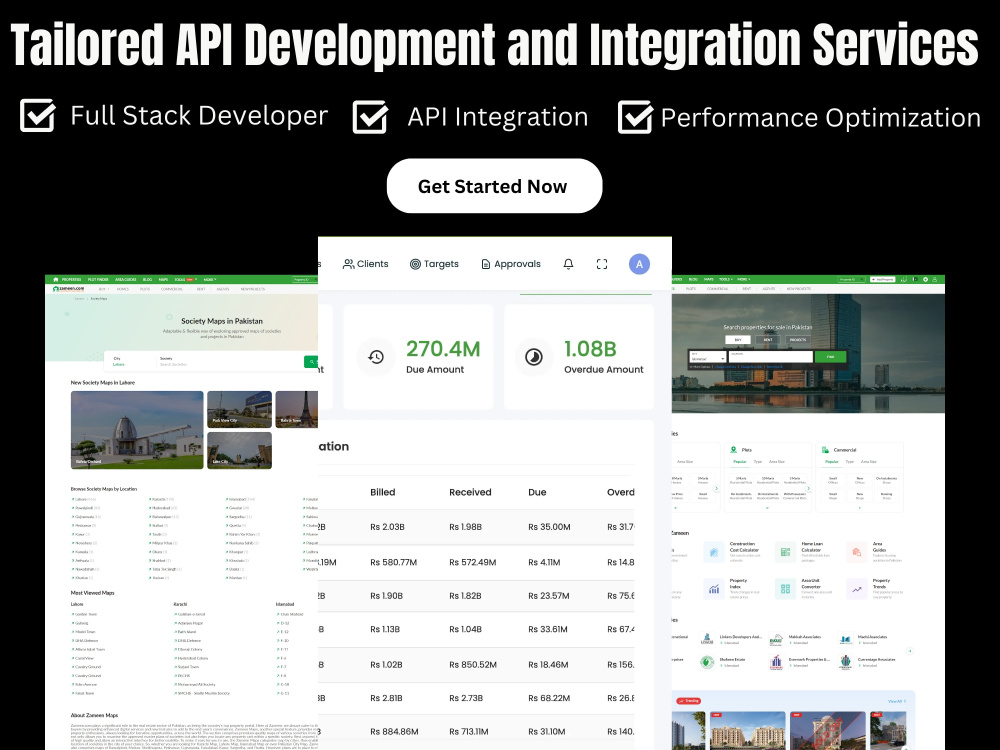
Task: Open the Bahria Orchard map thumbnail
Action: point(137,430)
